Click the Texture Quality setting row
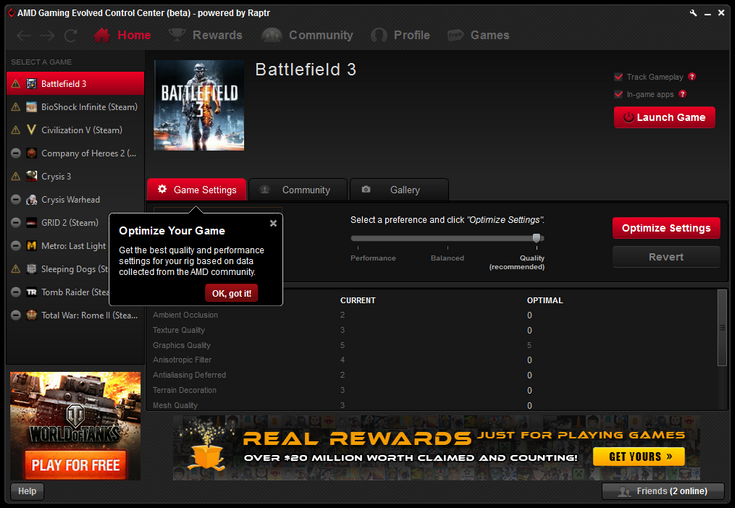Screen dimensions: 735x508 click(433, 330)
